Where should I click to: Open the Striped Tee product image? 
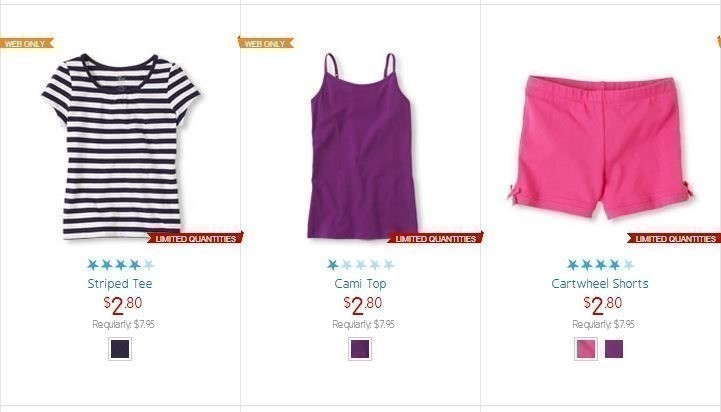tap(120, 146)
